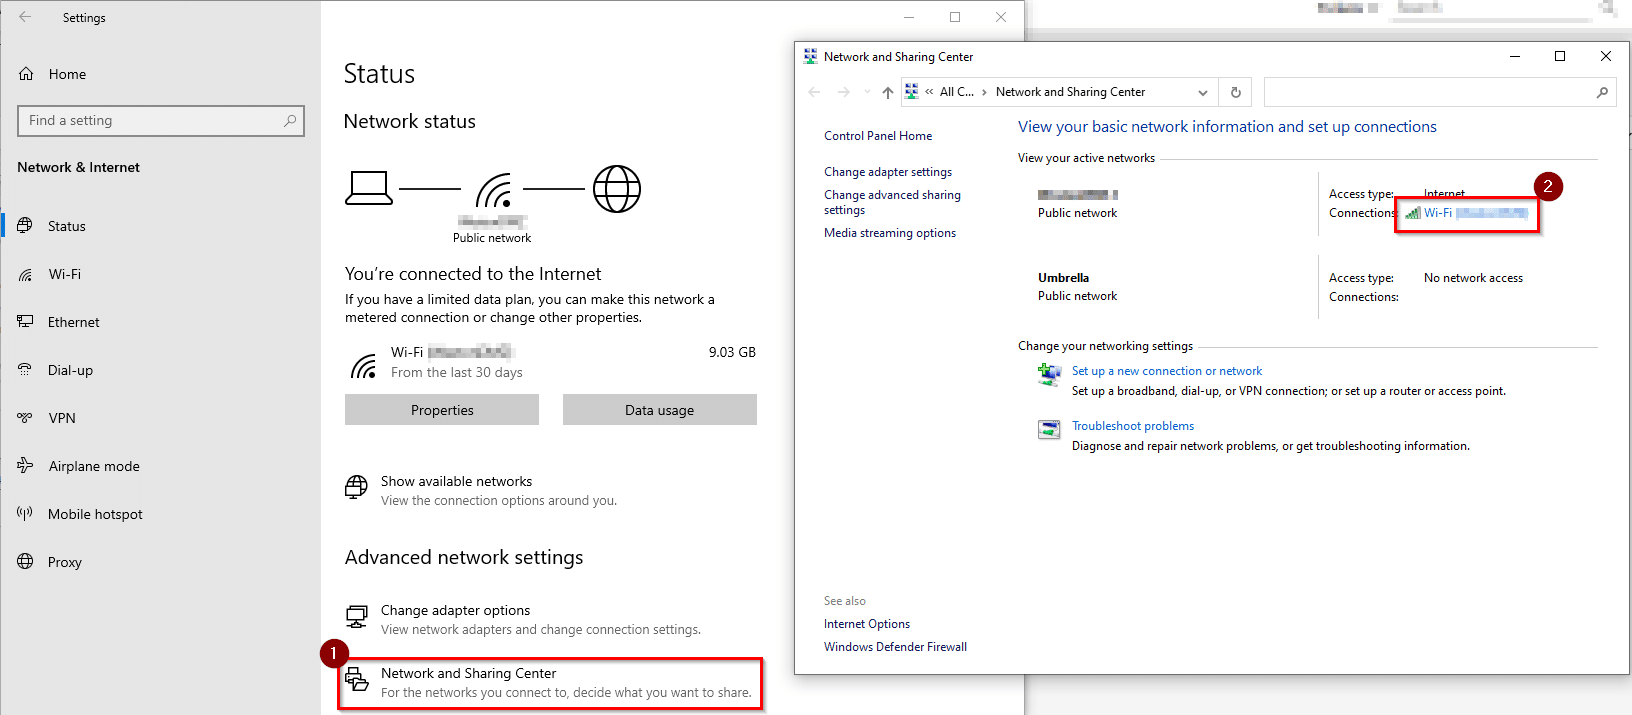The height and width of the screenshot is (715, 1632).
Task: Expand the address bar history dropdown
Action: tap(1203, 92)
